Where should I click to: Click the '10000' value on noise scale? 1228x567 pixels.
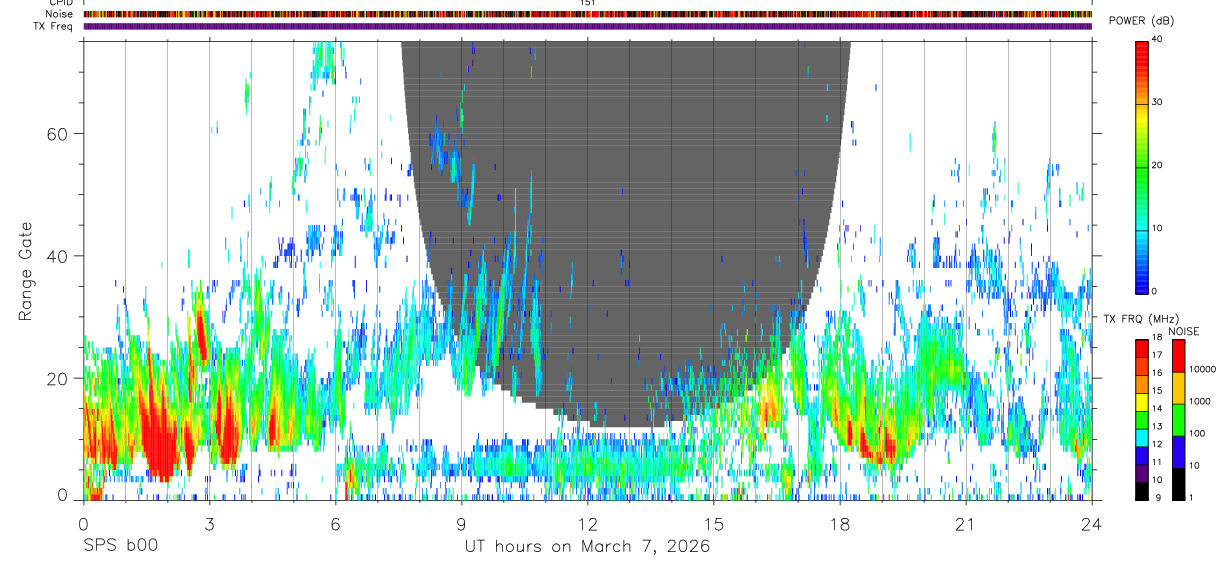click(x=1203, y=369)
